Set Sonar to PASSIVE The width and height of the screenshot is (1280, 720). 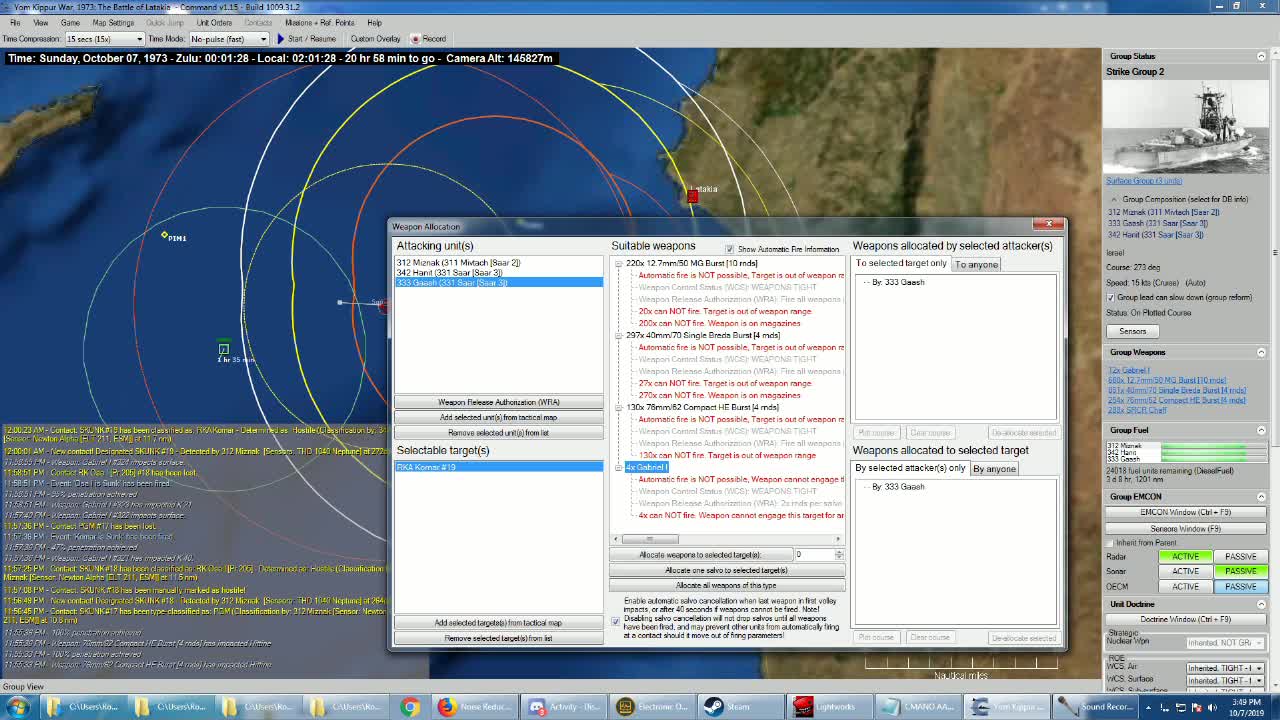pyautogui.click(x=1240, y=571)
